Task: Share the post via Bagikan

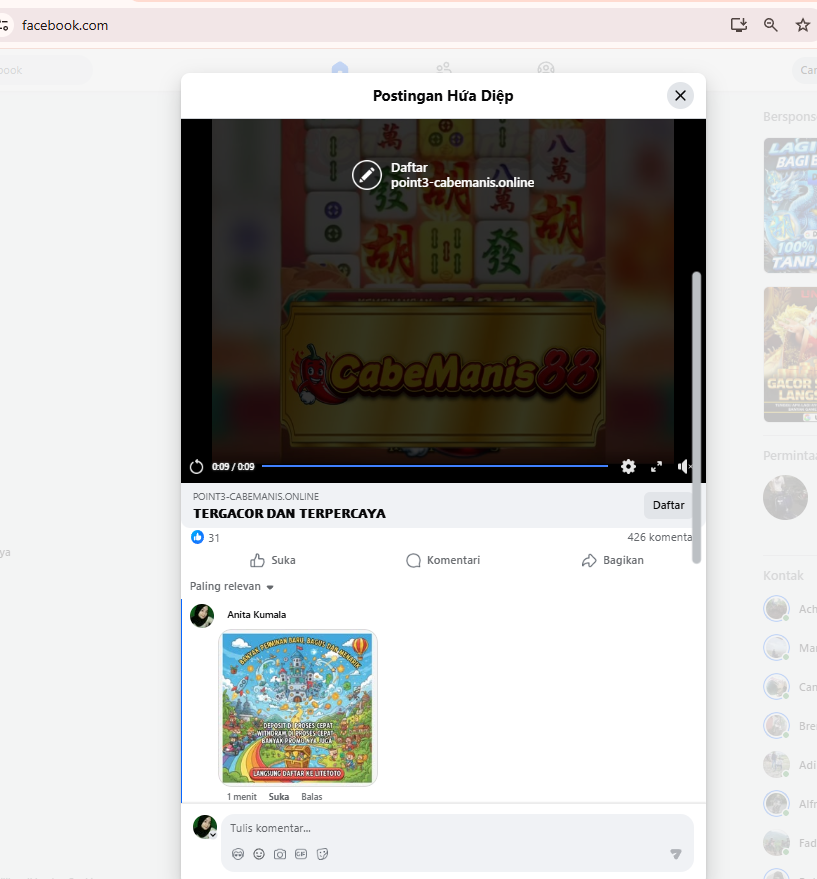Action: coord(612,560)
